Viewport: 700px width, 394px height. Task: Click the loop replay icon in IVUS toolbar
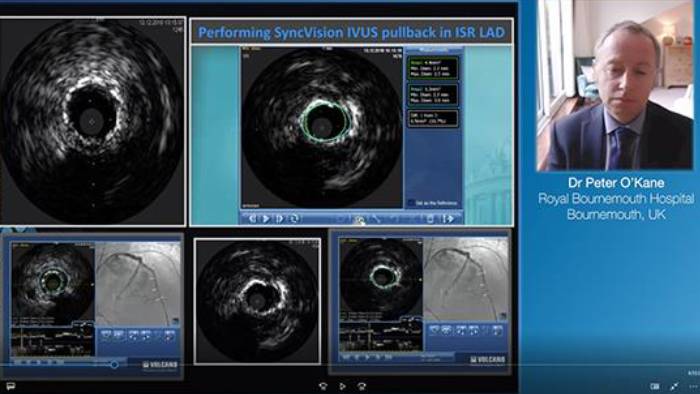pos(294,219)
